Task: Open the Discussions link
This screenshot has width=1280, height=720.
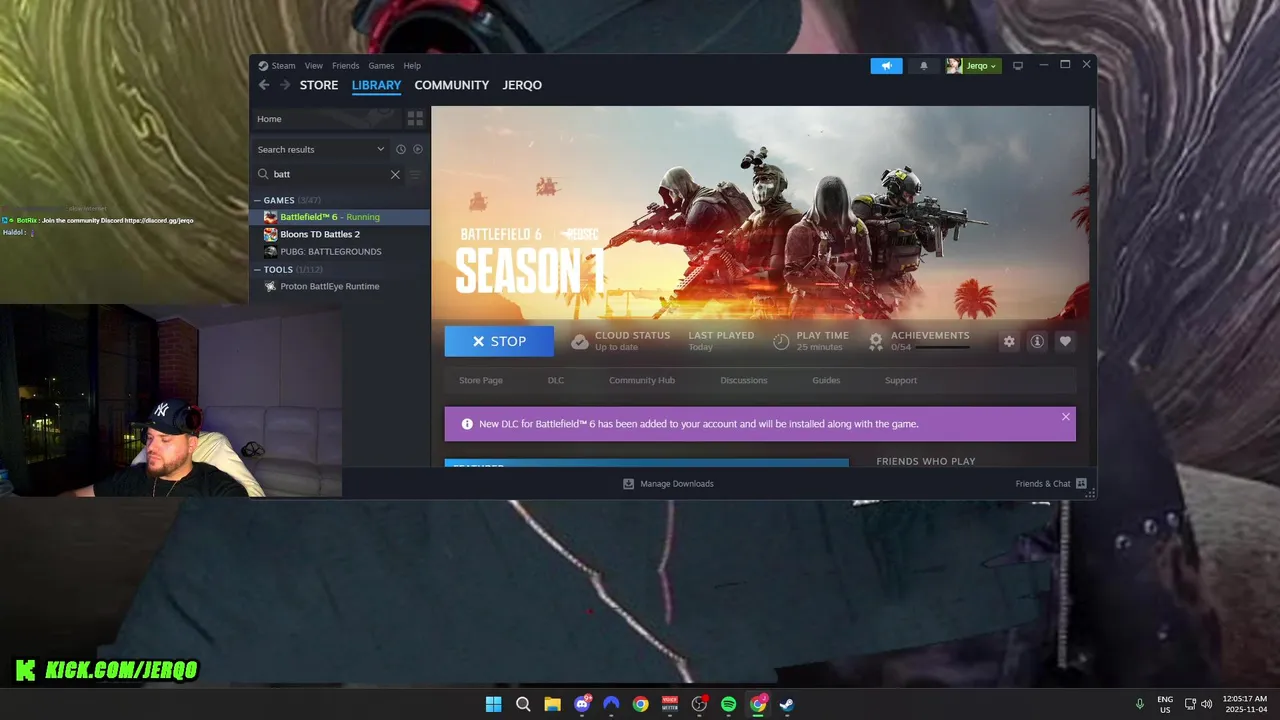Action: coord(744,380)
